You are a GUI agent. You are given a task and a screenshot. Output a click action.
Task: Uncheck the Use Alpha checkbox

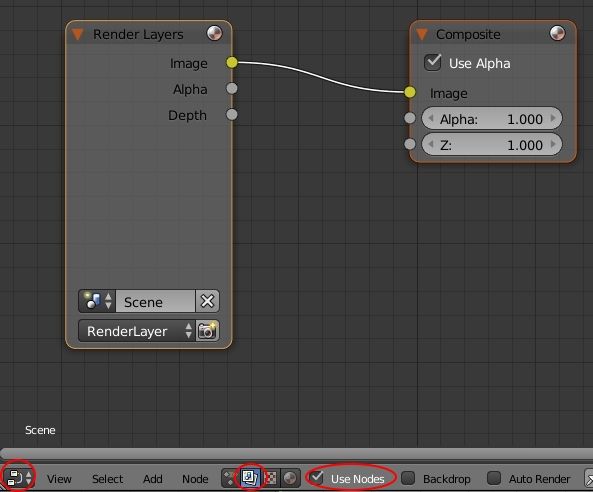tap(433, 62)
